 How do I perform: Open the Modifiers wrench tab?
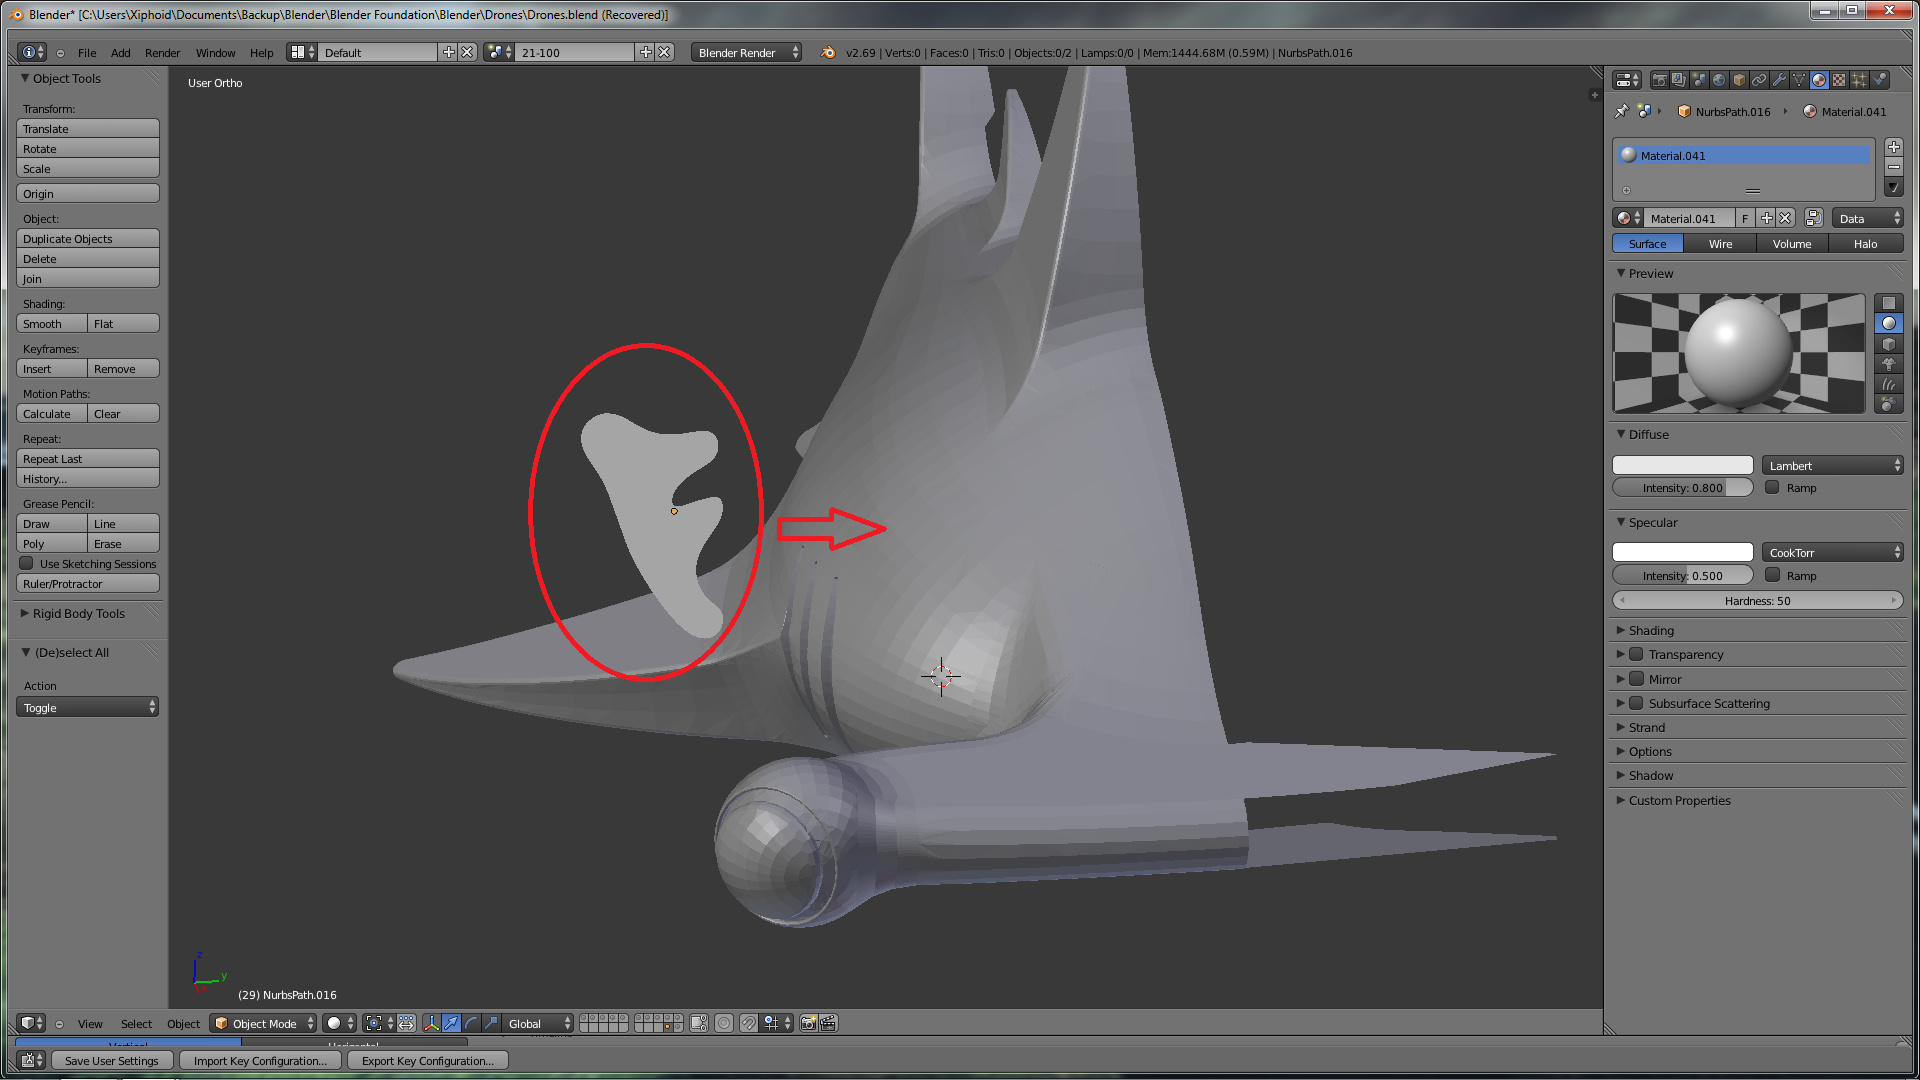(1779, 80)
